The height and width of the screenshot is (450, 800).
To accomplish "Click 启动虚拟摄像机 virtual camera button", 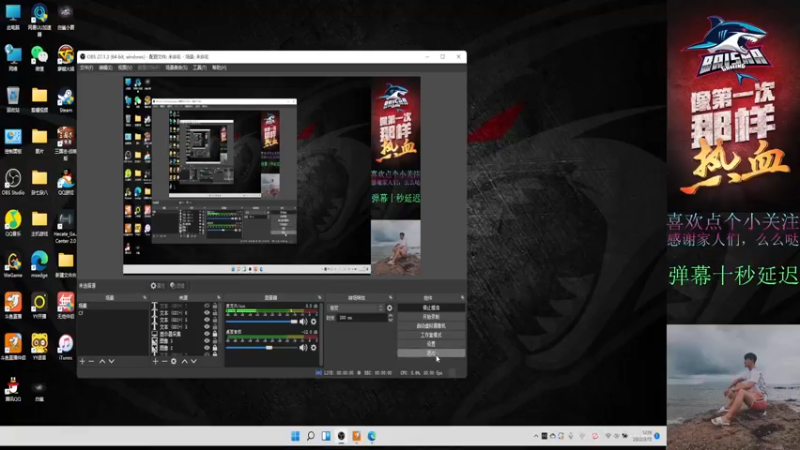I will 431,326.
